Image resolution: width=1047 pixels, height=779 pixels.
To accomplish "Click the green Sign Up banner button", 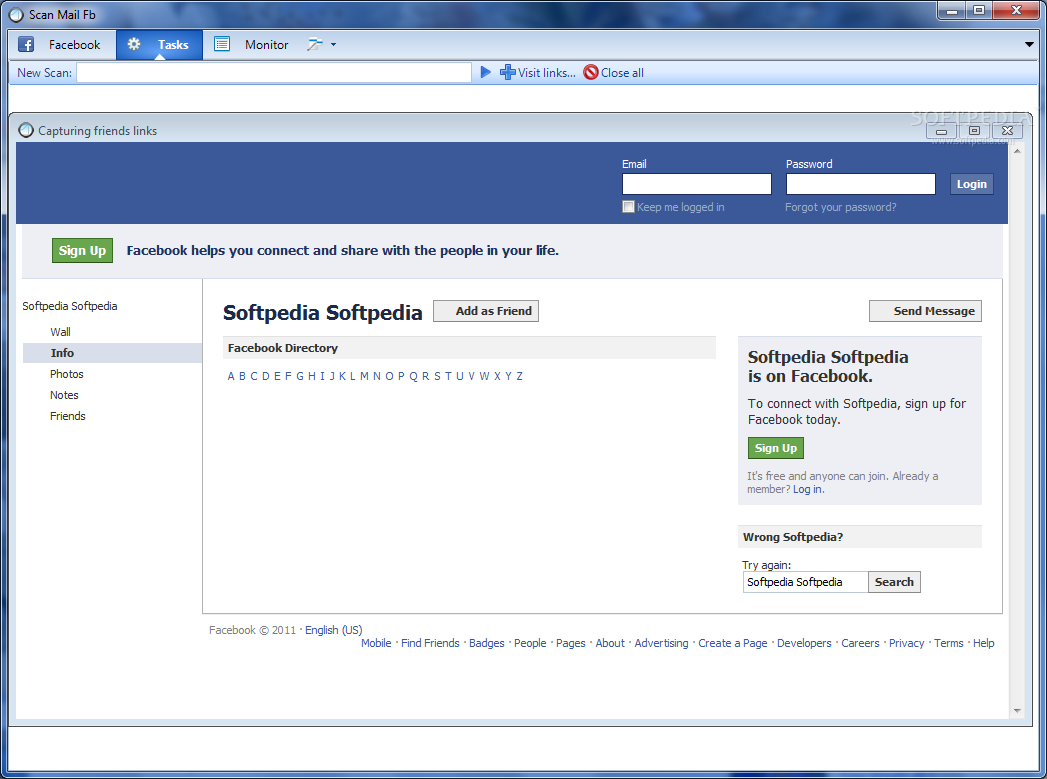I will (x=82, y=250).
